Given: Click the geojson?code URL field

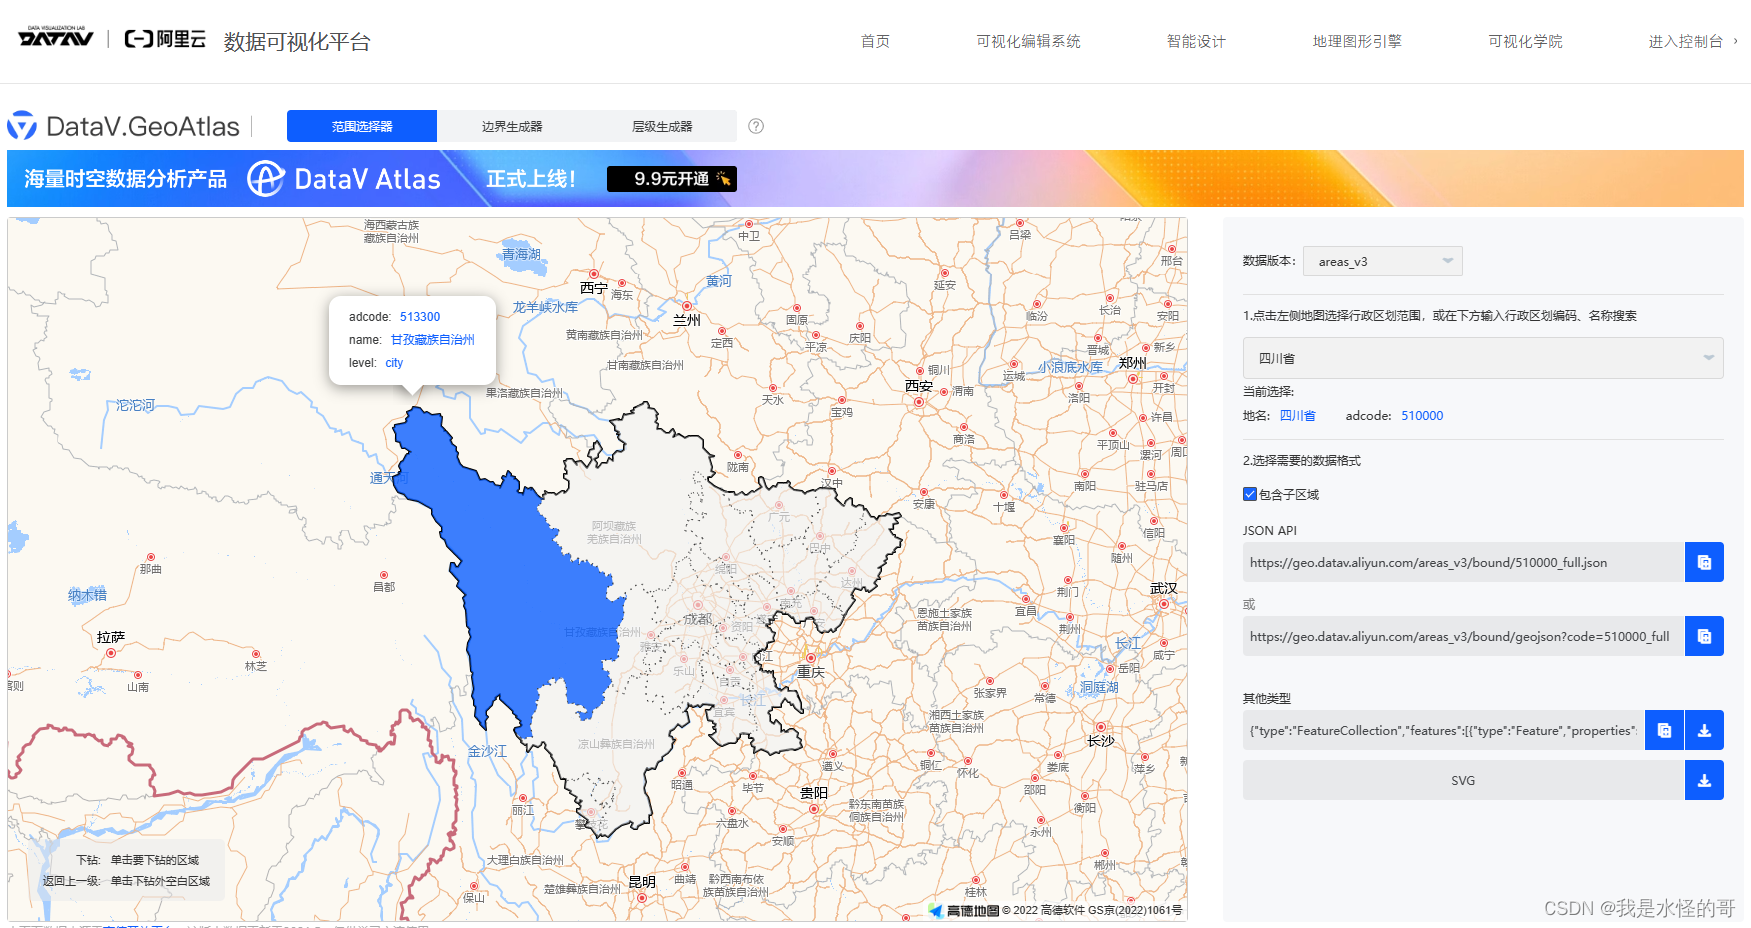Looking at the screenshot, I should [1463, 636].
